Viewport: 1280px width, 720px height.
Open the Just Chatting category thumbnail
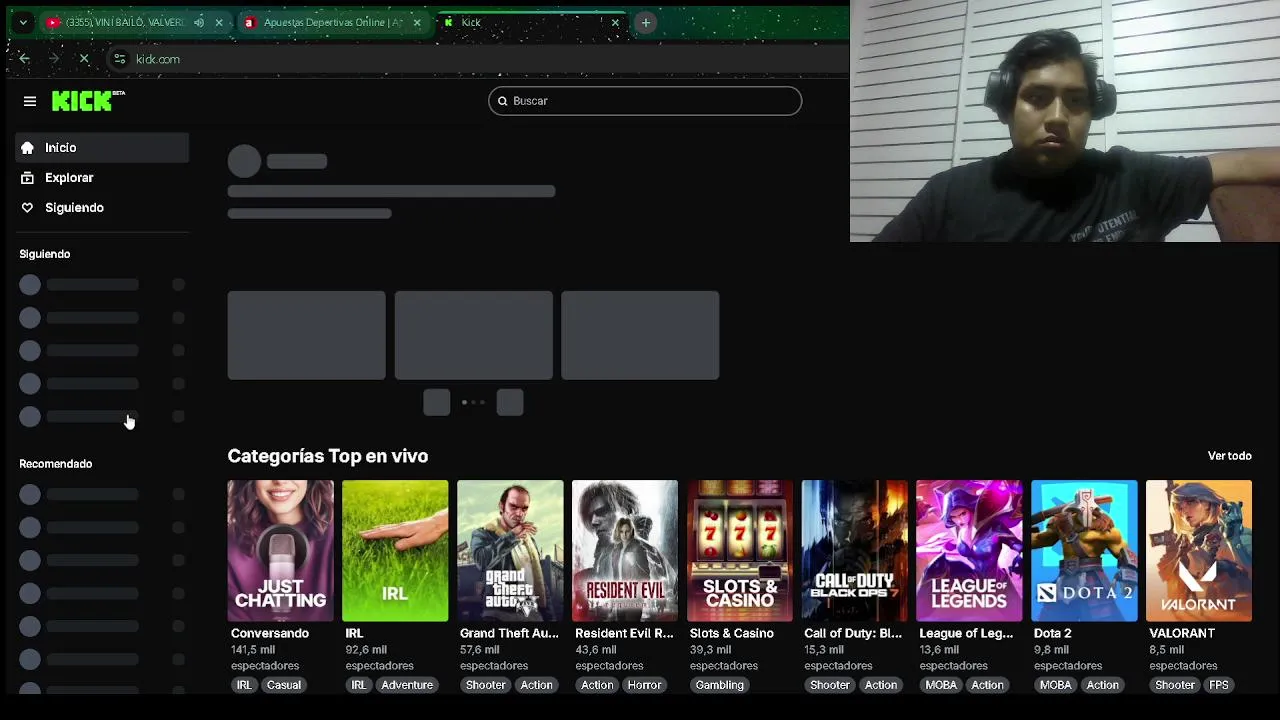(280, 551)
